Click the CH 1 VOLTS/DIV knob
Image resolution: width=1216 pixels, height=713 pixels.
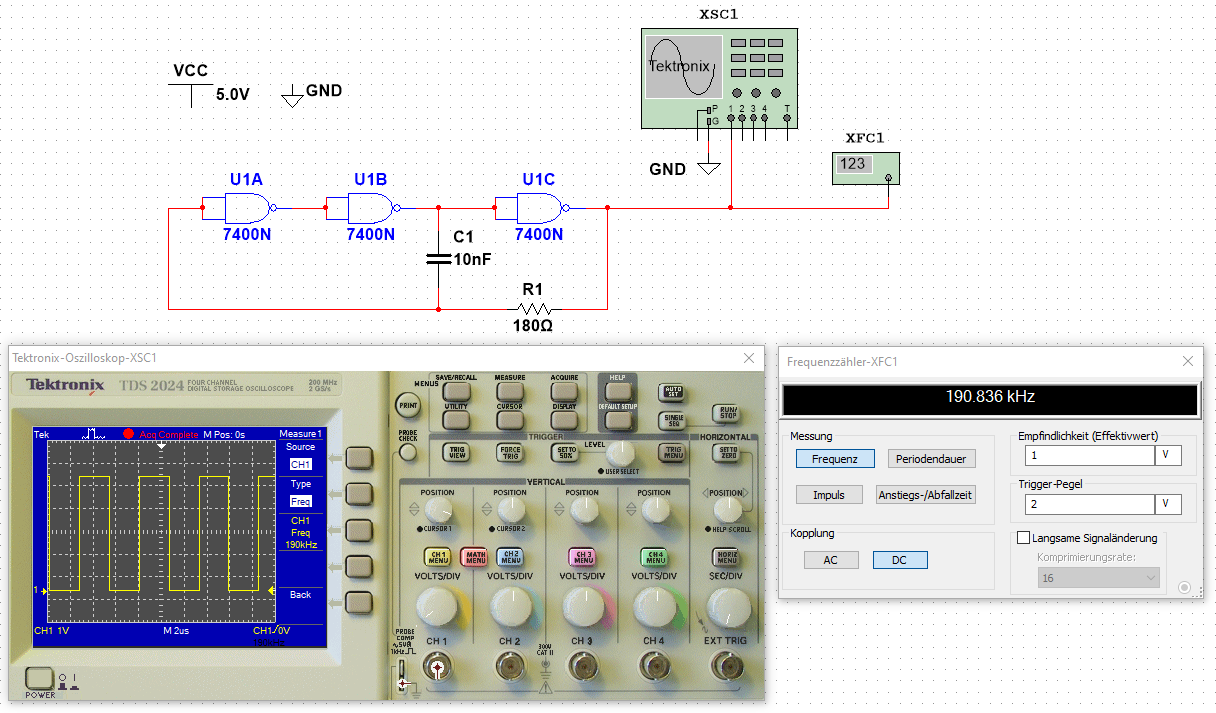(x=438, y=605)
